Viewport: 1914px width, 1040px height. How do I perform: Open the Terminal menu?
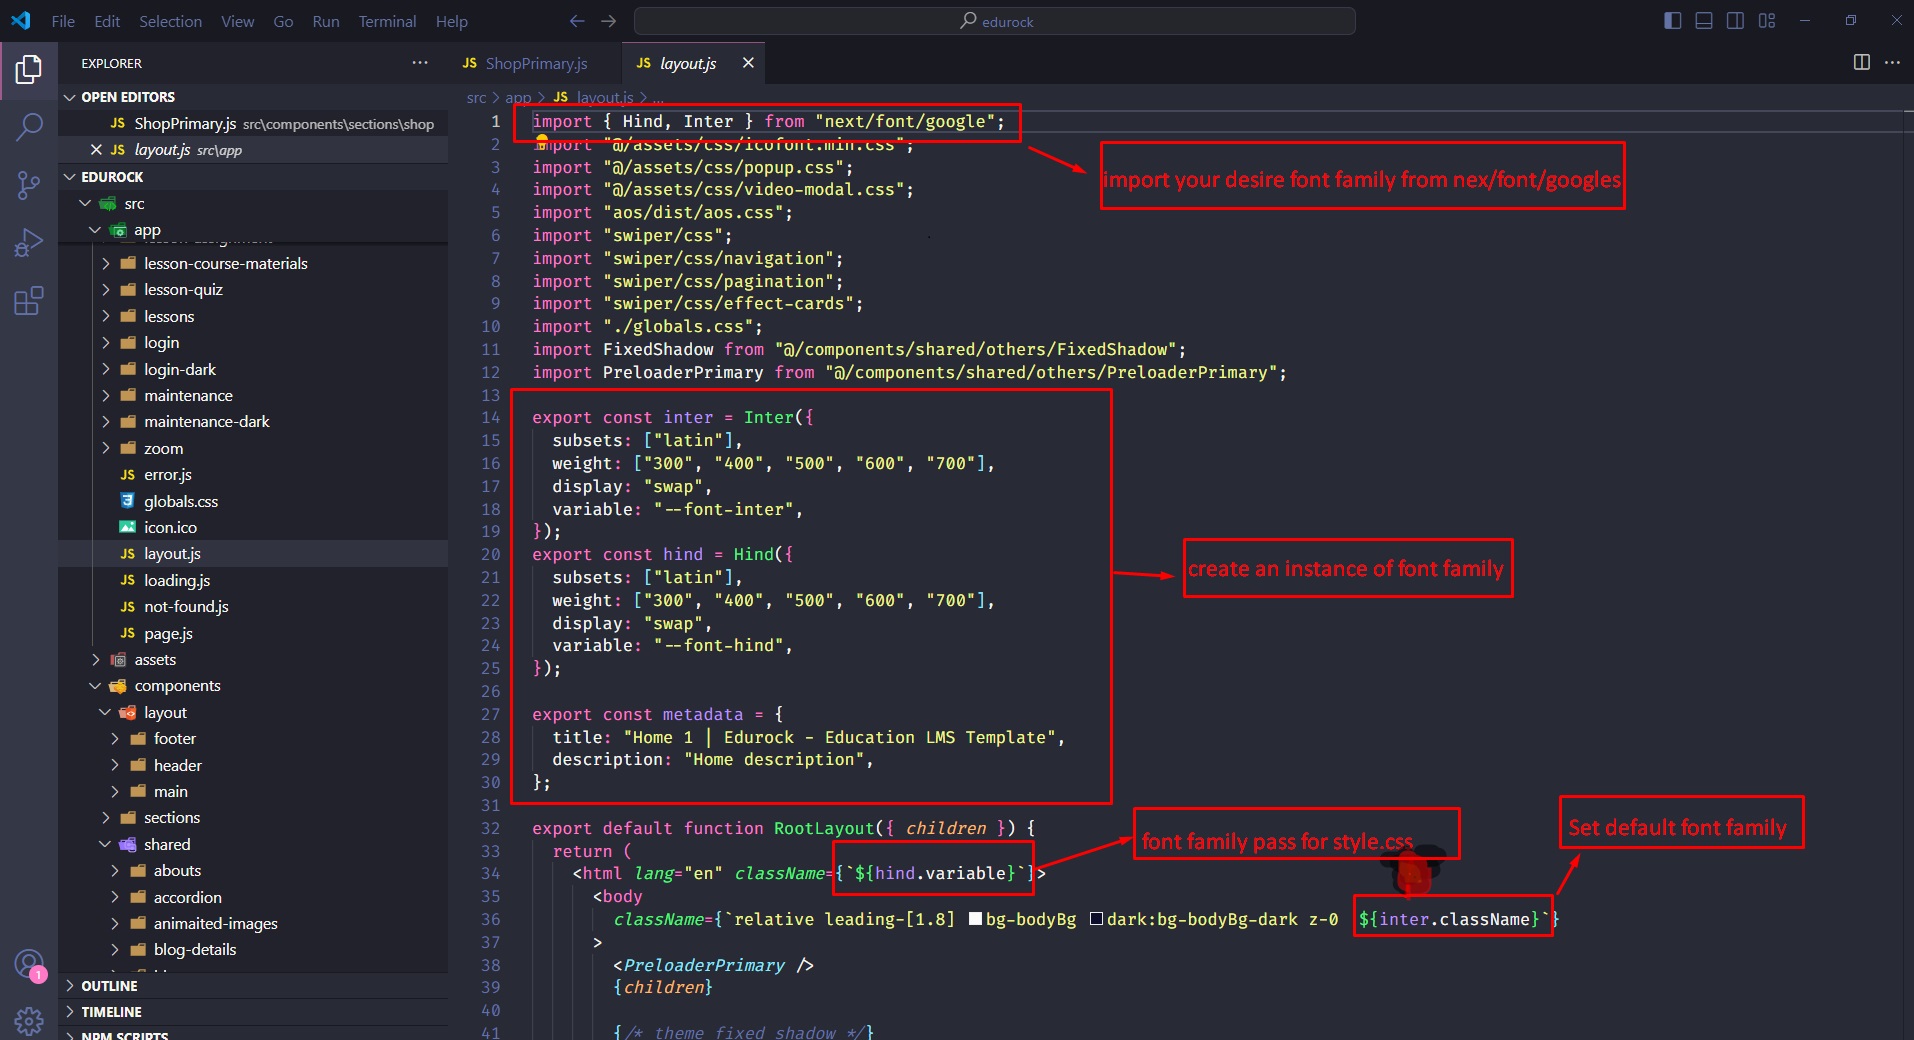[x=387, y=21]
